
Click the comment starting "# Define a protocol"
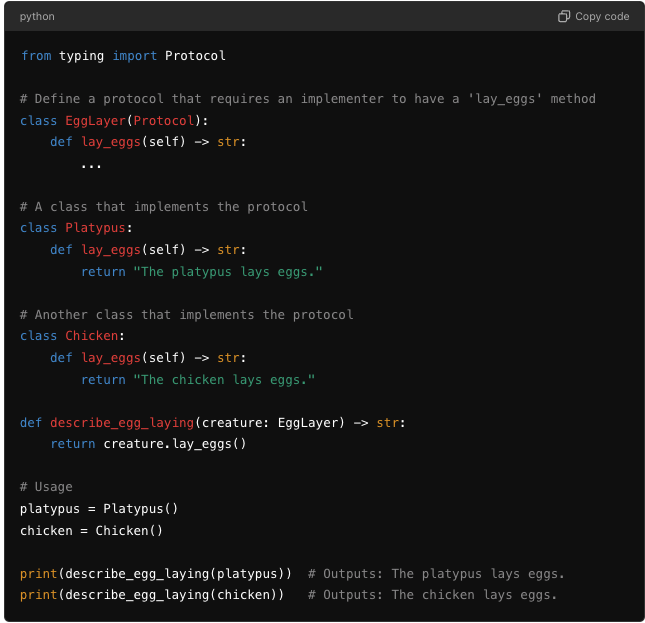[308, 99]
